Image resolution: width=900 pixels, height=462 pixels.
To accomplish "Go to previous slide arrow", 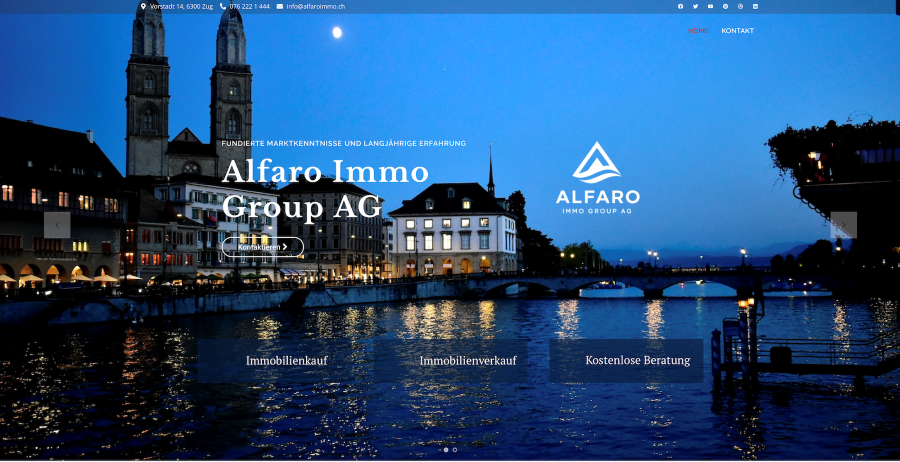I will pos(57,225).
